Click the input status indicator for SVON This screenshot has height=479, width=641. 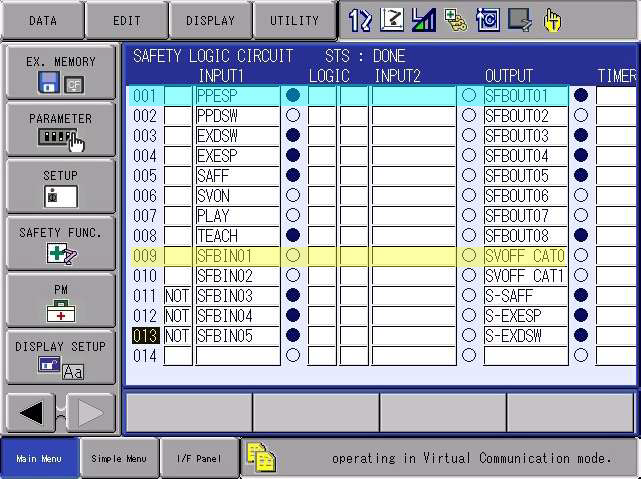pyautogui.click(x=293, y=195)
